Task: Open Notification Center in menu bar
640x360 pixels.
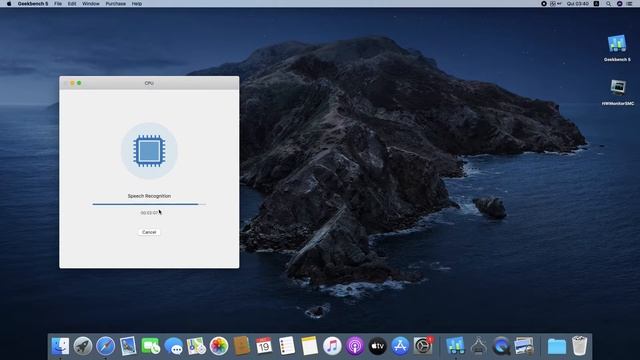Action: click(629, 4)
